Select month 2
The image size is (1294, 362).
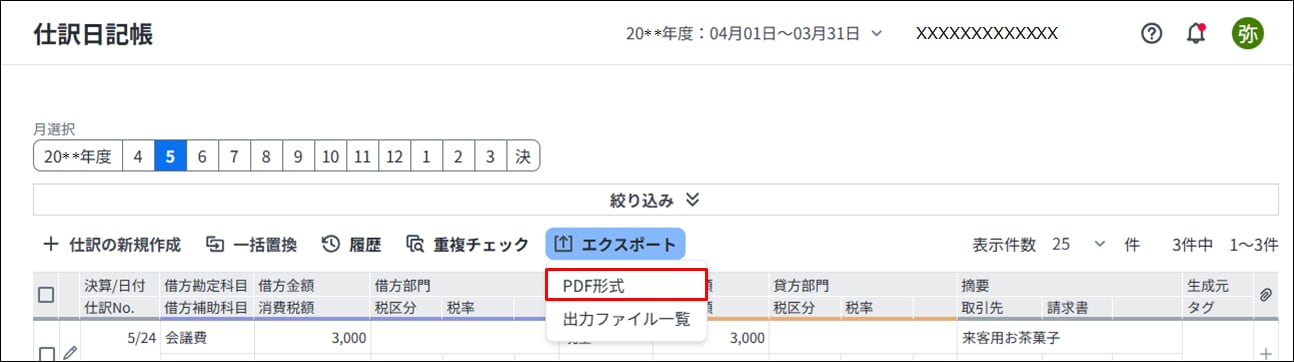tap(458, 156)
